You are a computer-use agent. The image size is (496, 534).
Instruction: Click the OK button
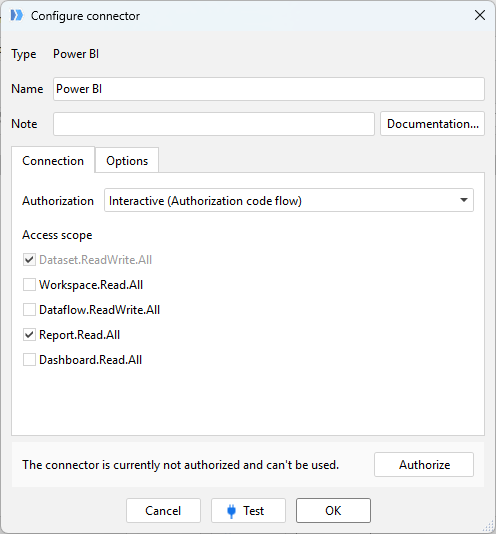[x=333, y=511]
